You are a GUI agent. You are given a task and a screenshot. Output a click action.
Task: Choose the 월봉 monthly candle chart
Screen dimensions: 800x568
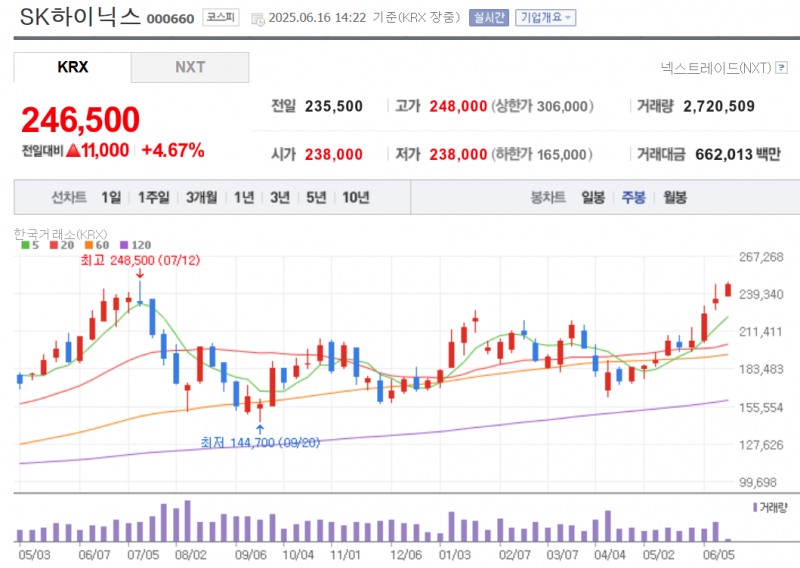[x=674, y=197]
